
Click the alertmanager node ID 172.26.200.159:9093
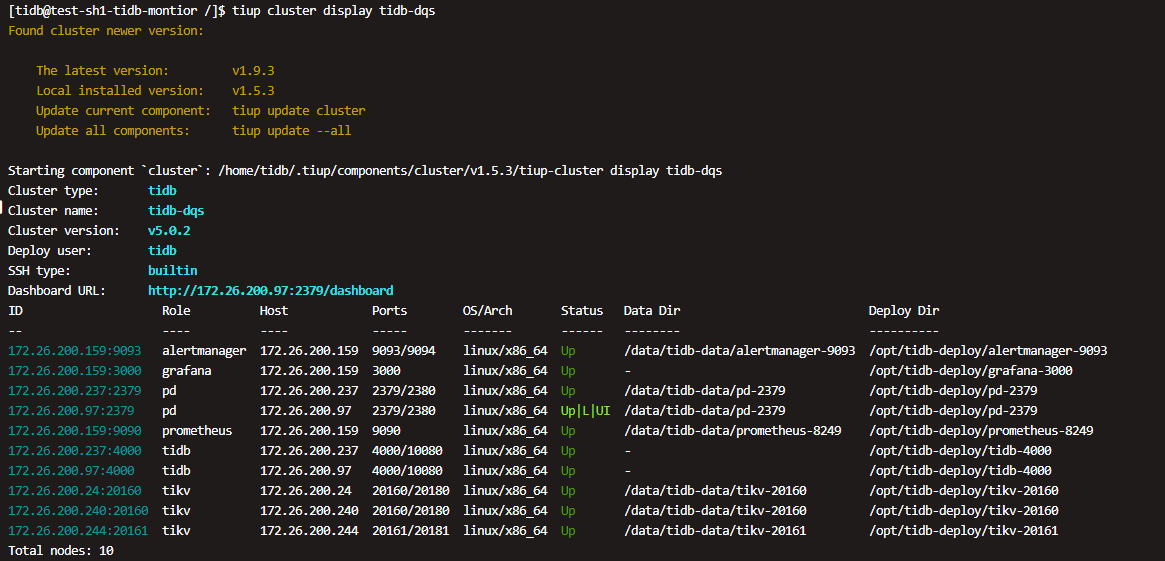coord(74,351)
